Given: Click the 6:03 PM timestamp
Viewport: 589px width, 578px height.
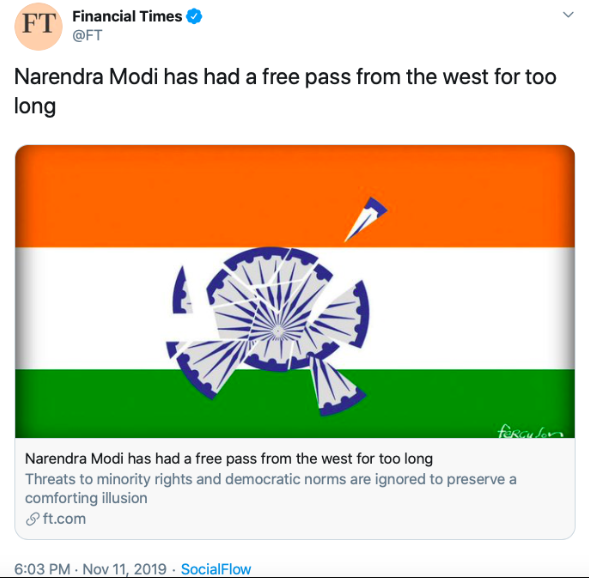Looking at the screenshot, I should pos(42,569).
